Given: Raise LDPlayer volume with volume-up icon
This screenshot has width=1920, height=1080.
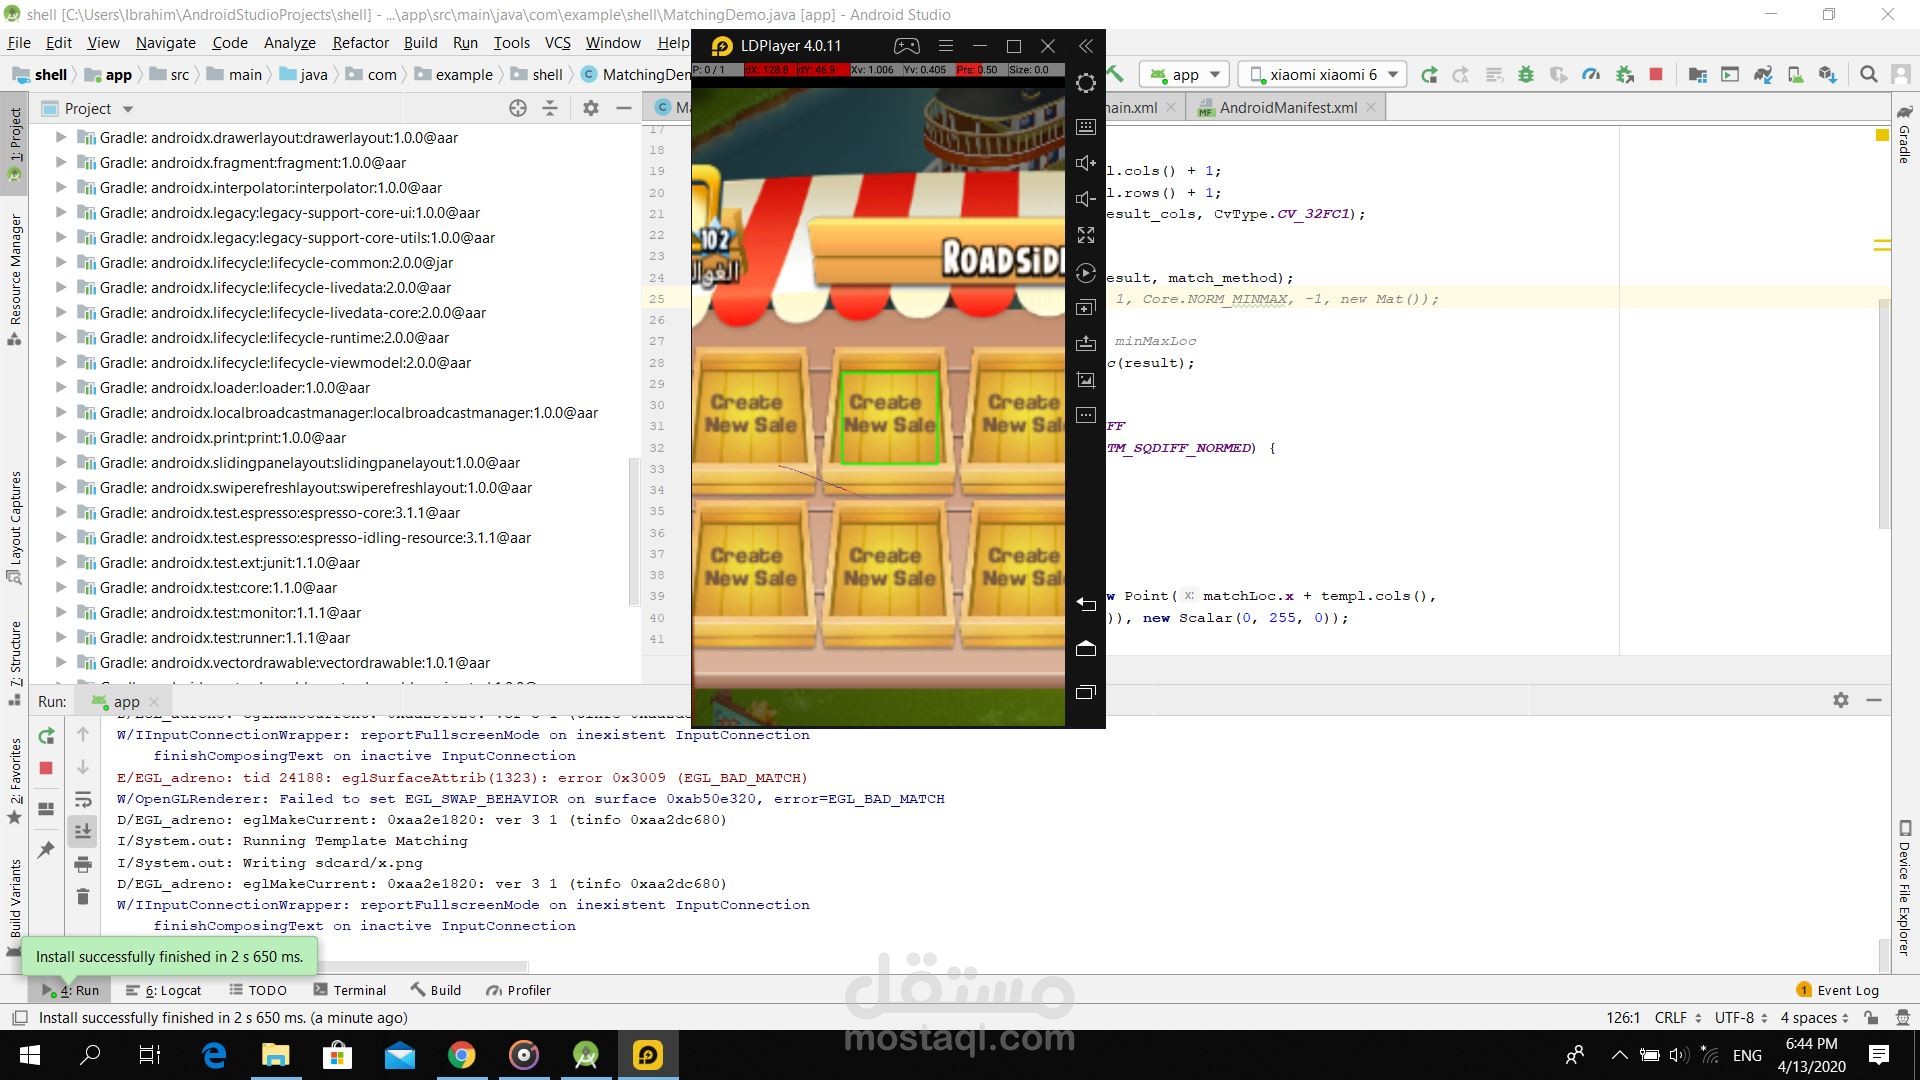Looking at the screenshot, I should [1085, 163].
